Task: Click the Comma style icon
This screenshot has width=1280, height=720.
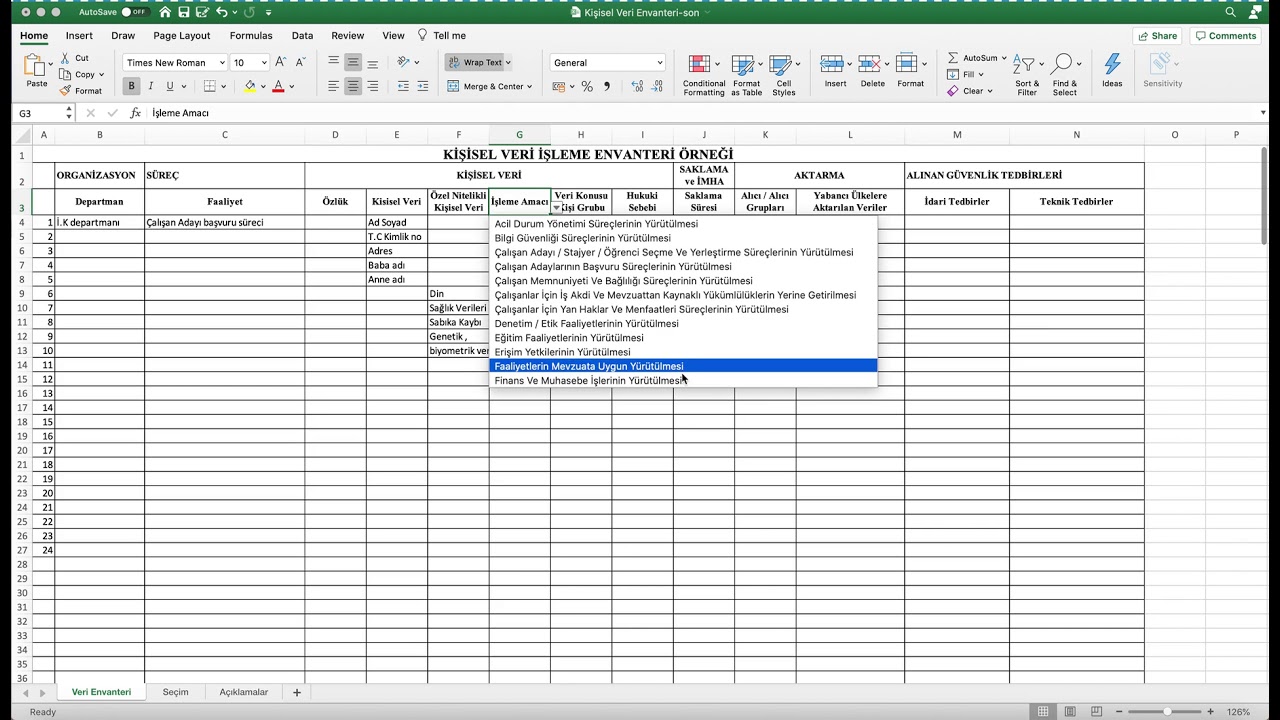Action: pos(606,87)
